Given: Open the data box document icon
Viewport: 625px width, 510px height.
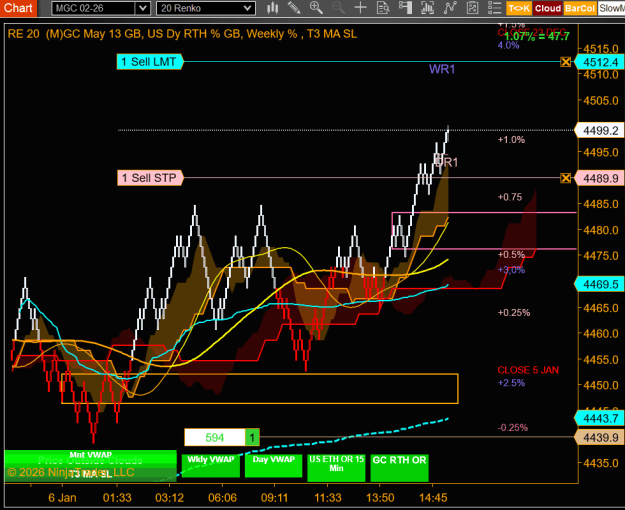Looking at the screenshot, I should click(x=383, y=8).
